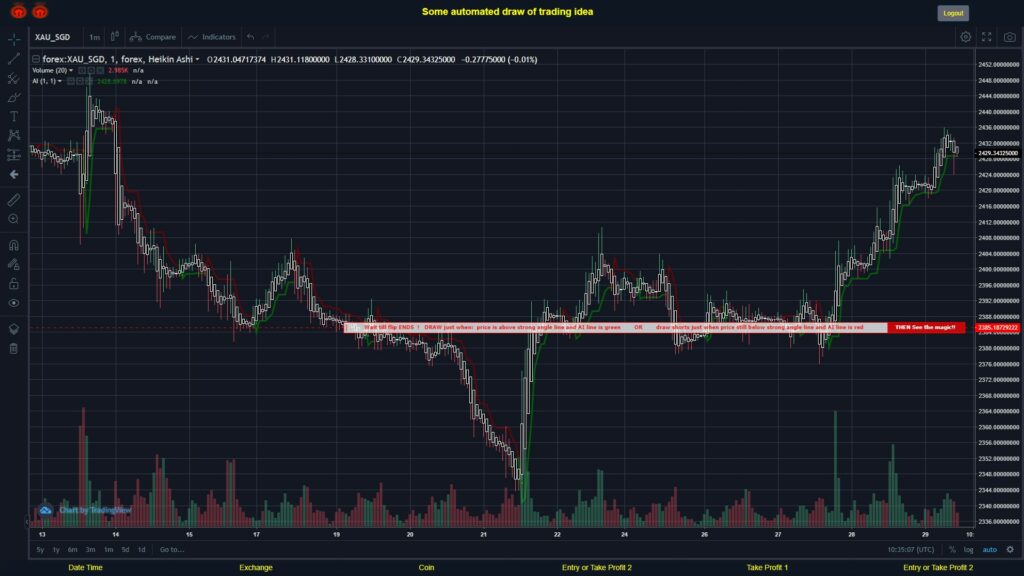Open settings for the AI indicator
Screen dimensions: 1024x576
click(79, 82)
